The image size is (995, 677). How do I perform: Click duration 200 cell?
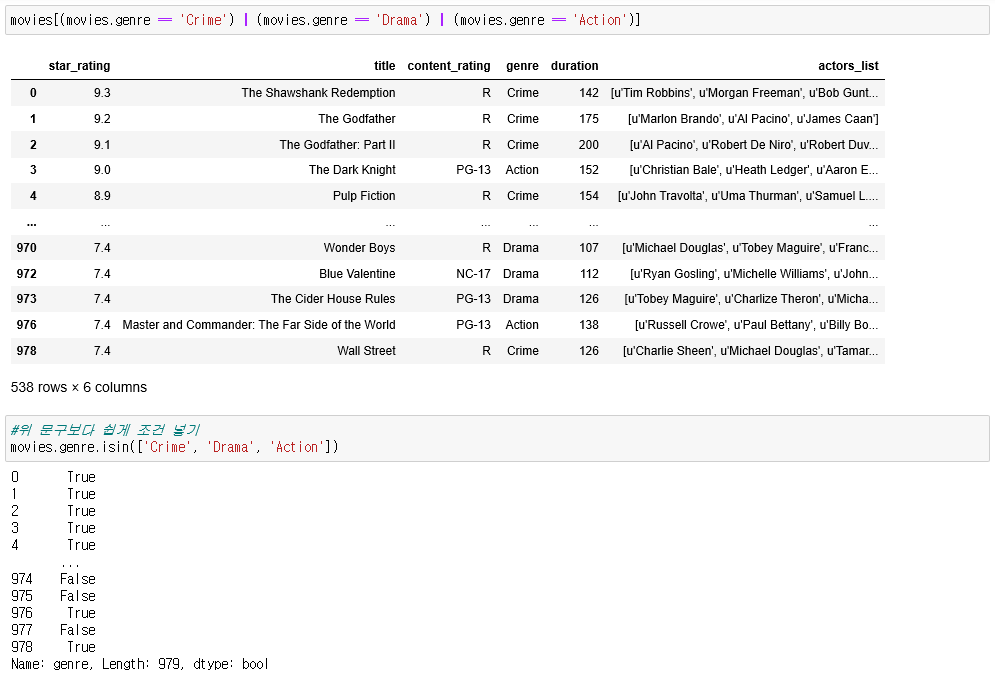589,145
